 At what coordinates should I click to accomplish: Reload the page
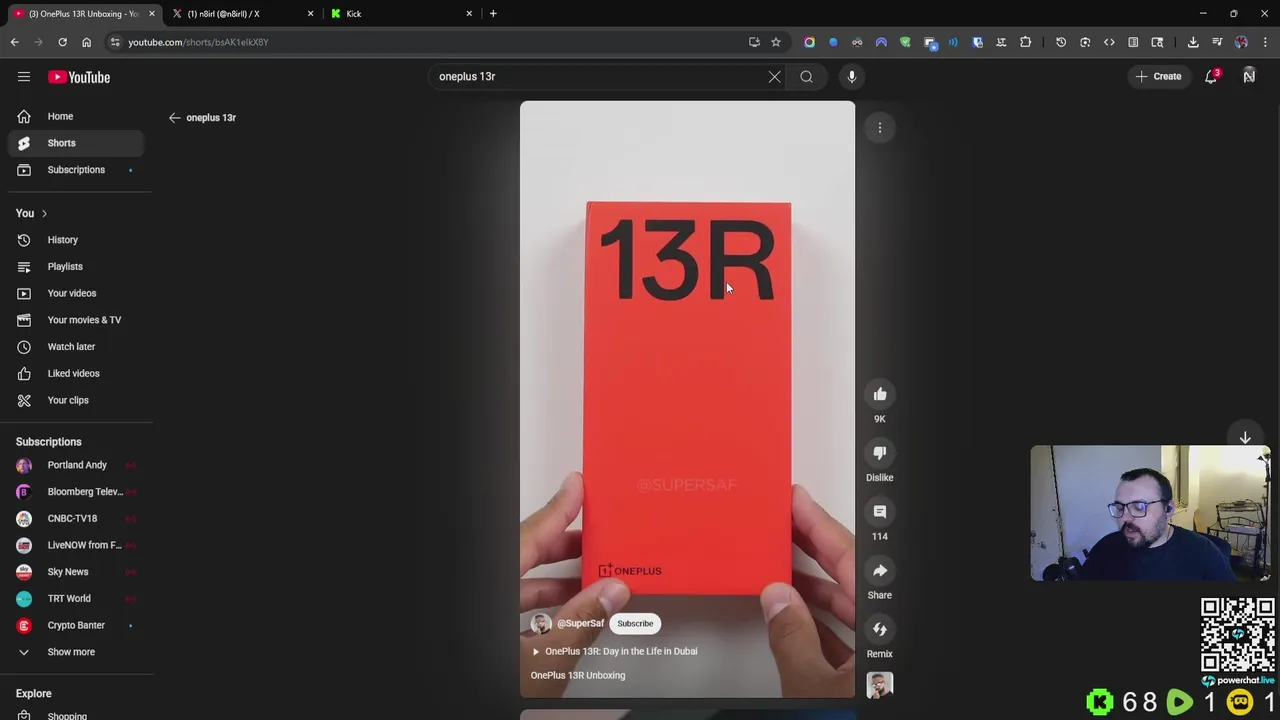[62, 42]
